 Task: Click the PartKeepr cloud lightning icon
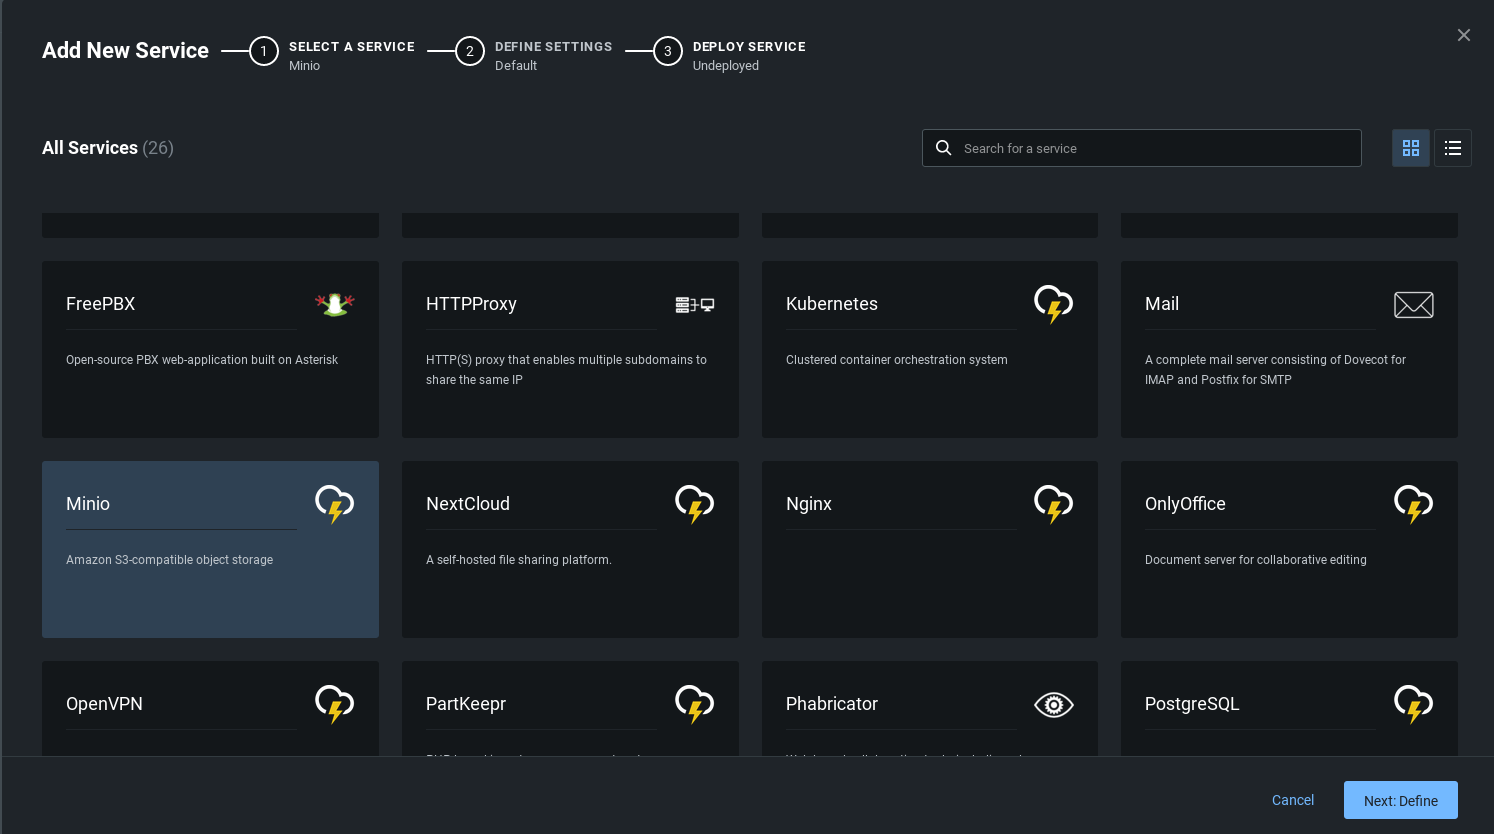click(x=695, y=704)
